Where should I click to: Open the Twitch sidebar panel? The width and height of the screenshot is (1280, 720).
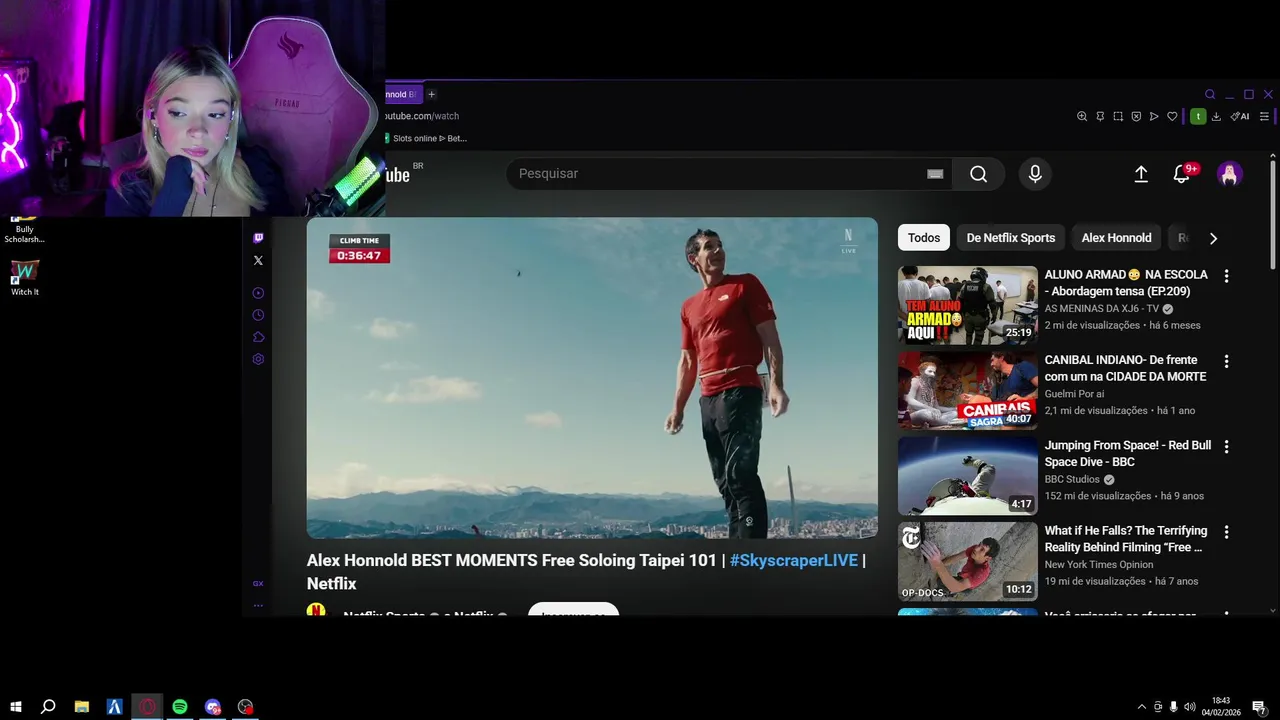pos(258,238)
